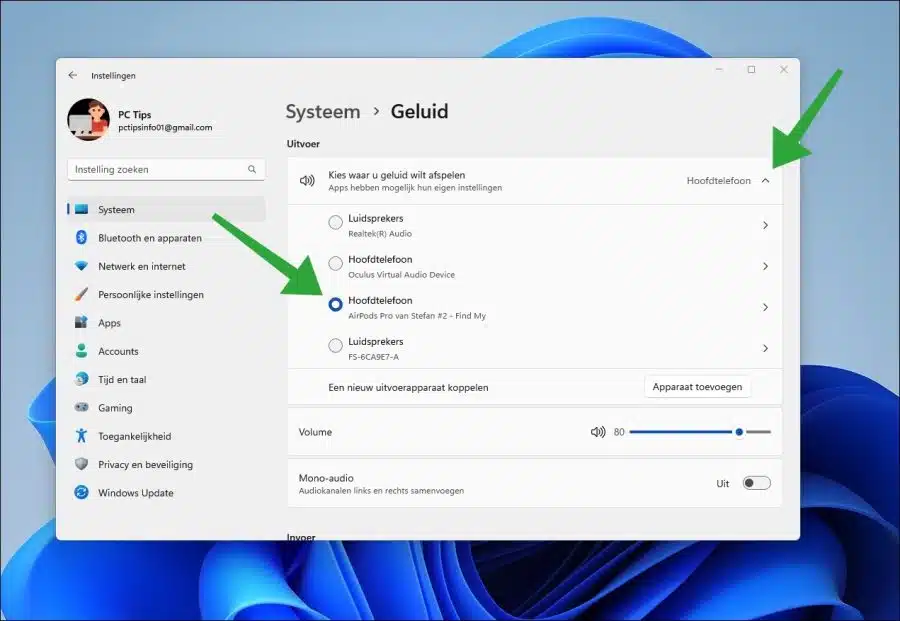Open Persoonlijke instellingen section
This screenshot has height=621, width=900.
click(166, 294)
